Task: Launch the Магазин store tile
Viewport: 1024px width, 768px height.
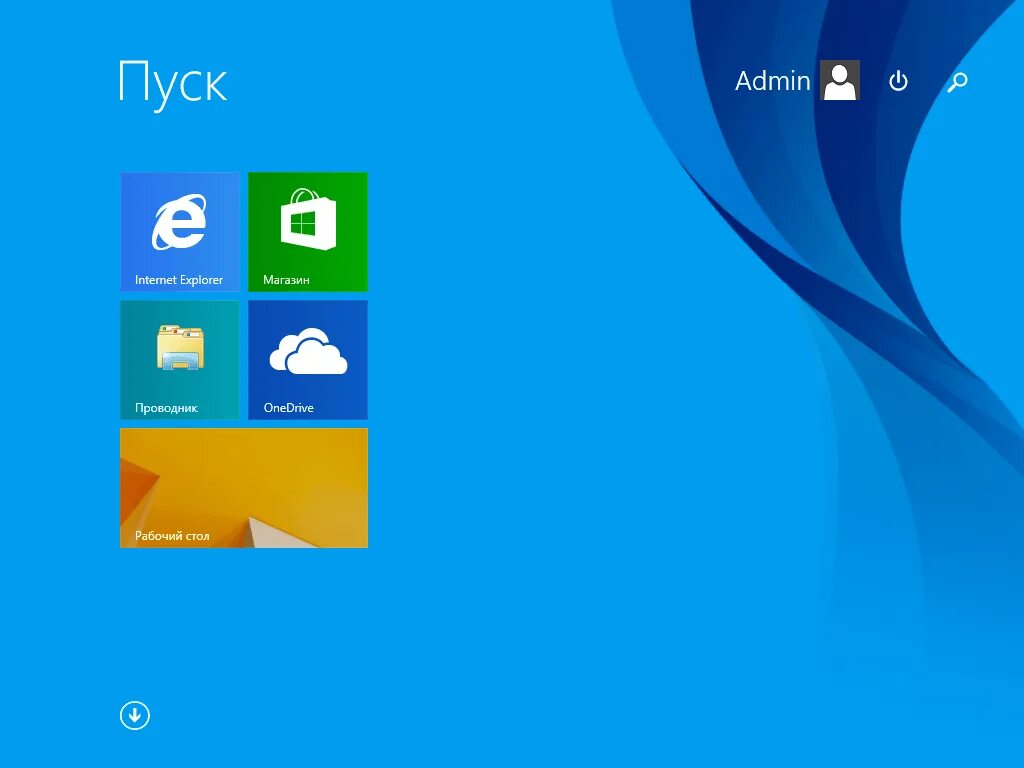Action: 308,232
